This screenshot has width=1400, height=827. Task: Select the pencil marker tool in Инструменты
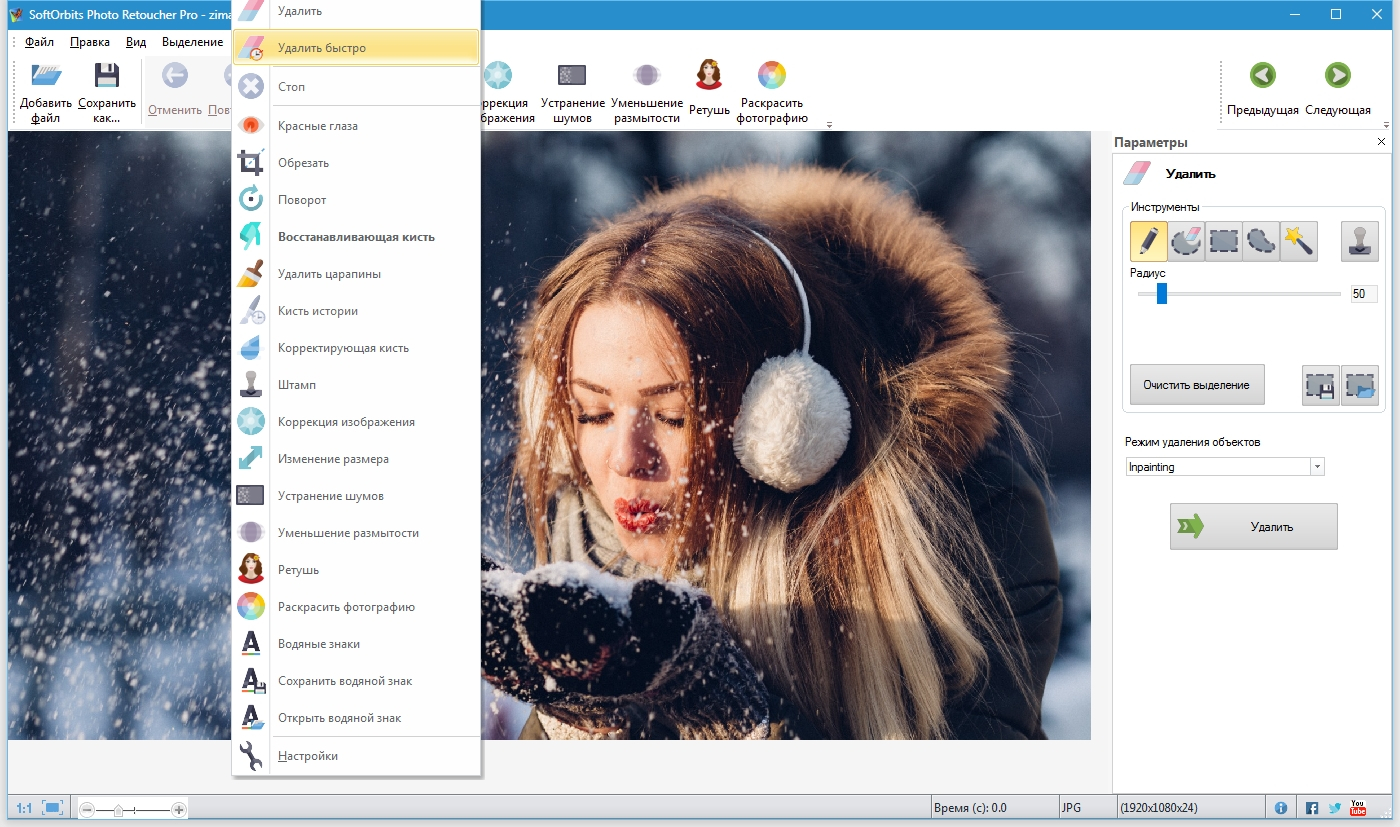coord(1148,241)
